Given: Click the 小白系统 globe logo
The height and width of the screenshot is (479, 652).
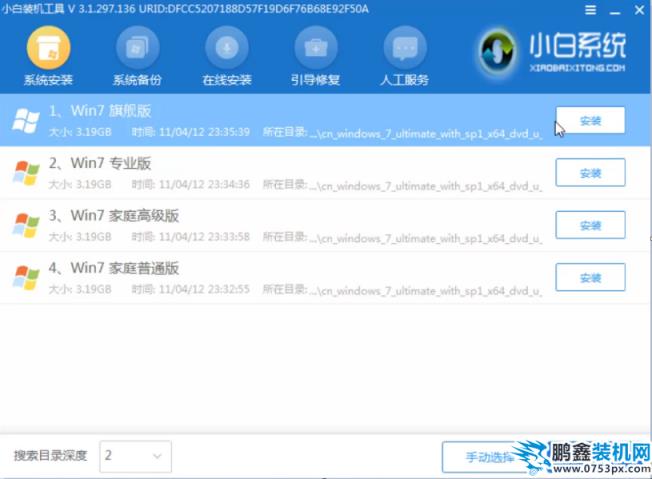Looking at the screenshot, I should (x=497, y=52).
